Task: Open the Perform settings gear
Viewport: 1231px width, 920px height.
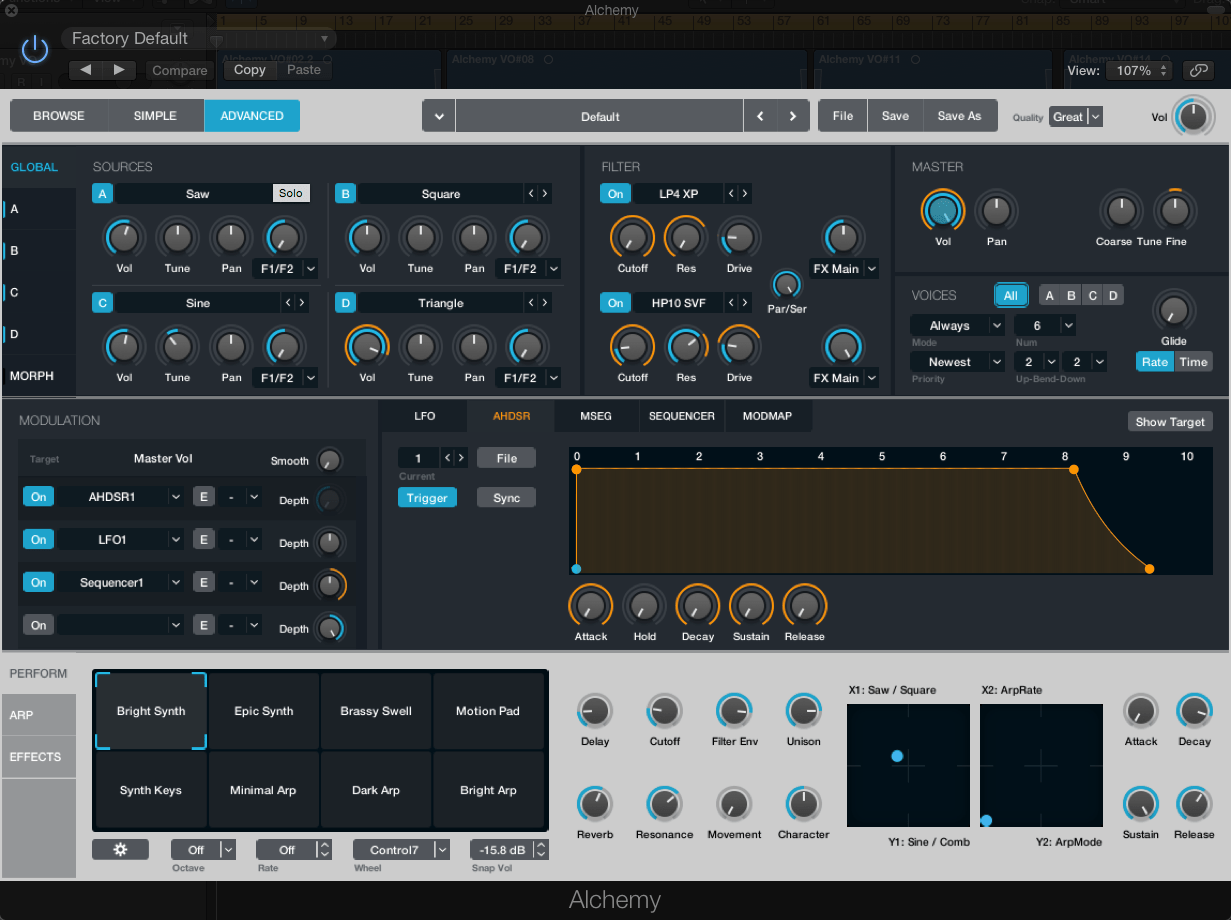Action: coord(120,849)
